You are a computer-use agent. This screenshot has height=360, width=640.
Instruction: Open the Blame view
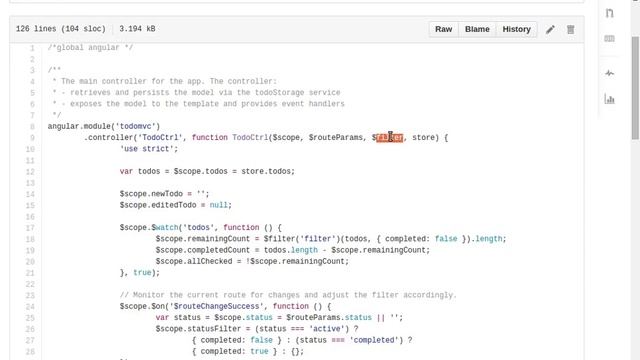(x=477, y=29)
